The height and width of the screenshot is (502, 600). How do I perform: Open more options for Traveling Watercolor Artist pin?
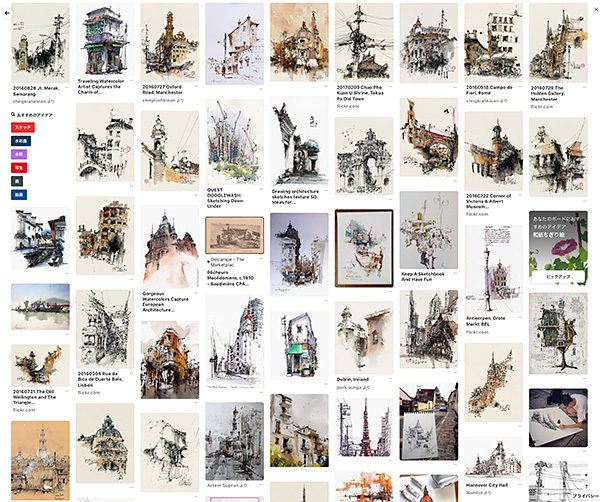[x=132, y=81]
